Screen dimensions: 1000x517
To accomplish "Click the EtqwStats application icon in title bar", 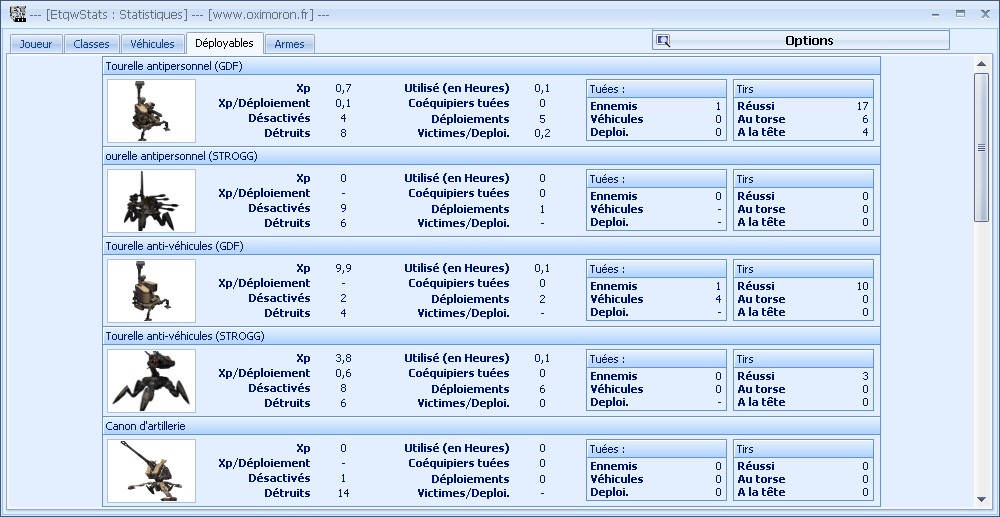I will pyautogui.click(x=18, y=13).
